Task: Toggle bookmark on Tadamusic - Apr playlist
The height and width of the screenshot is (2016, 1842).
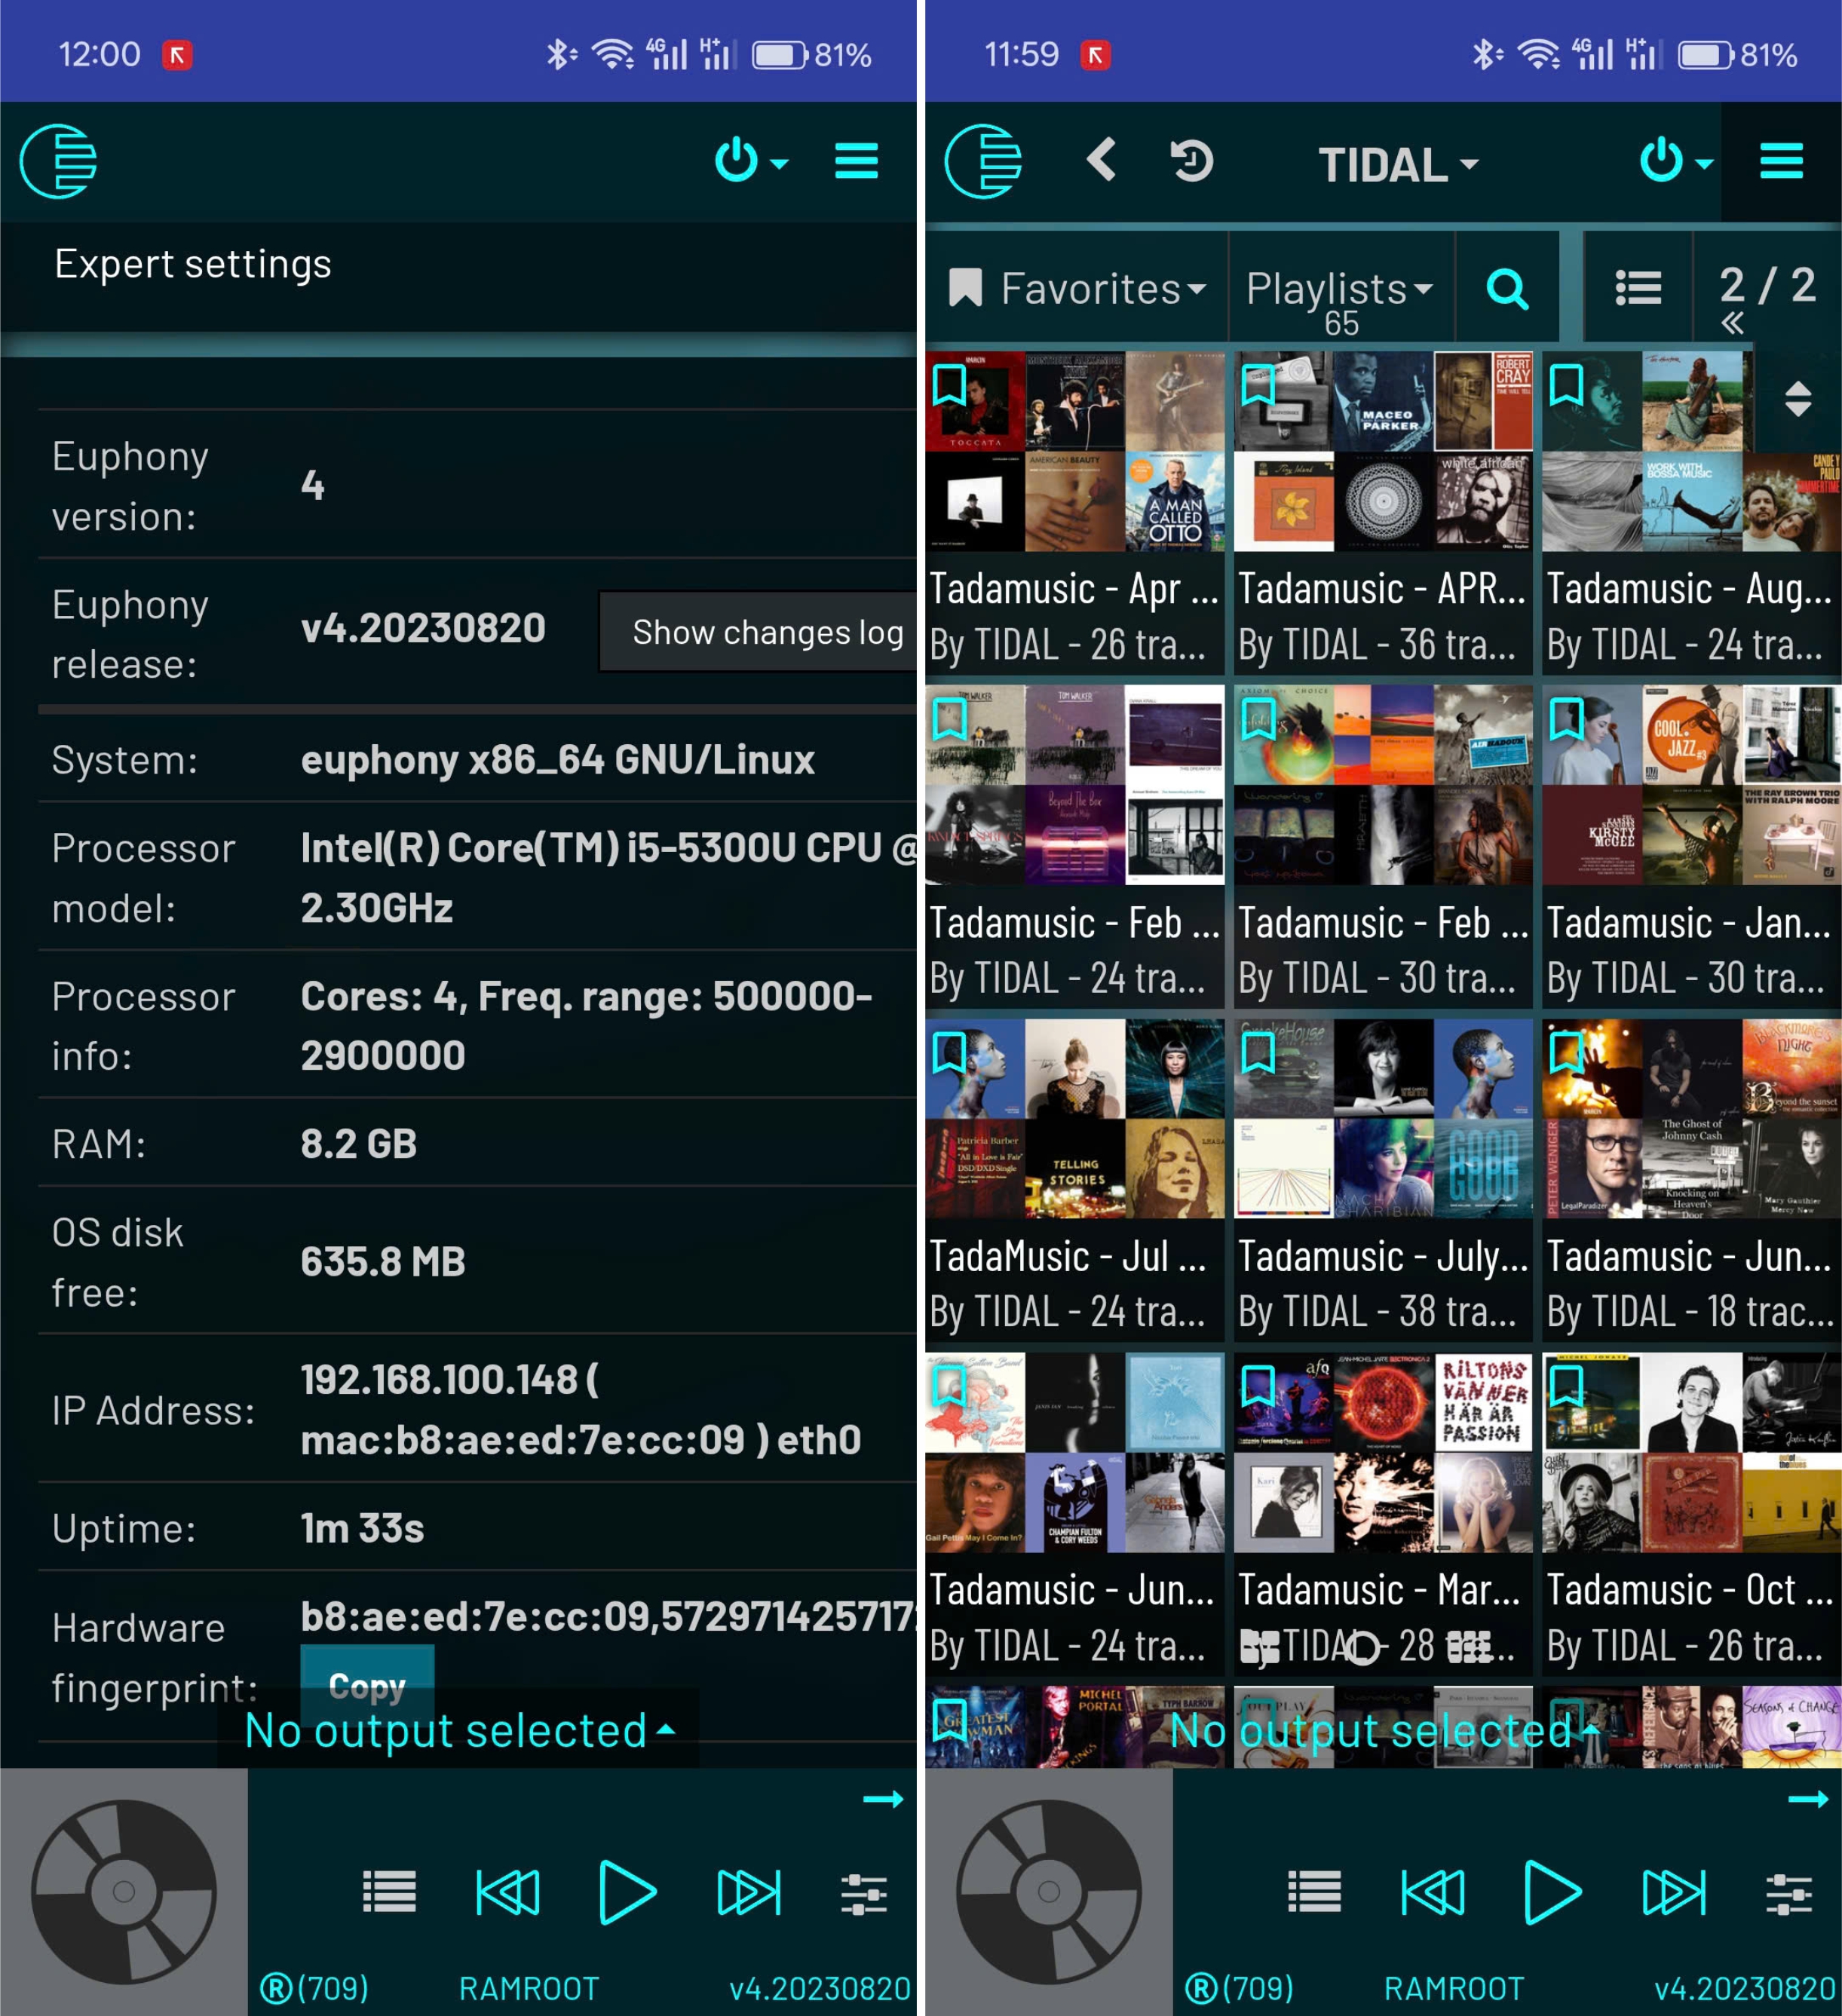Action: coord(949,385)
